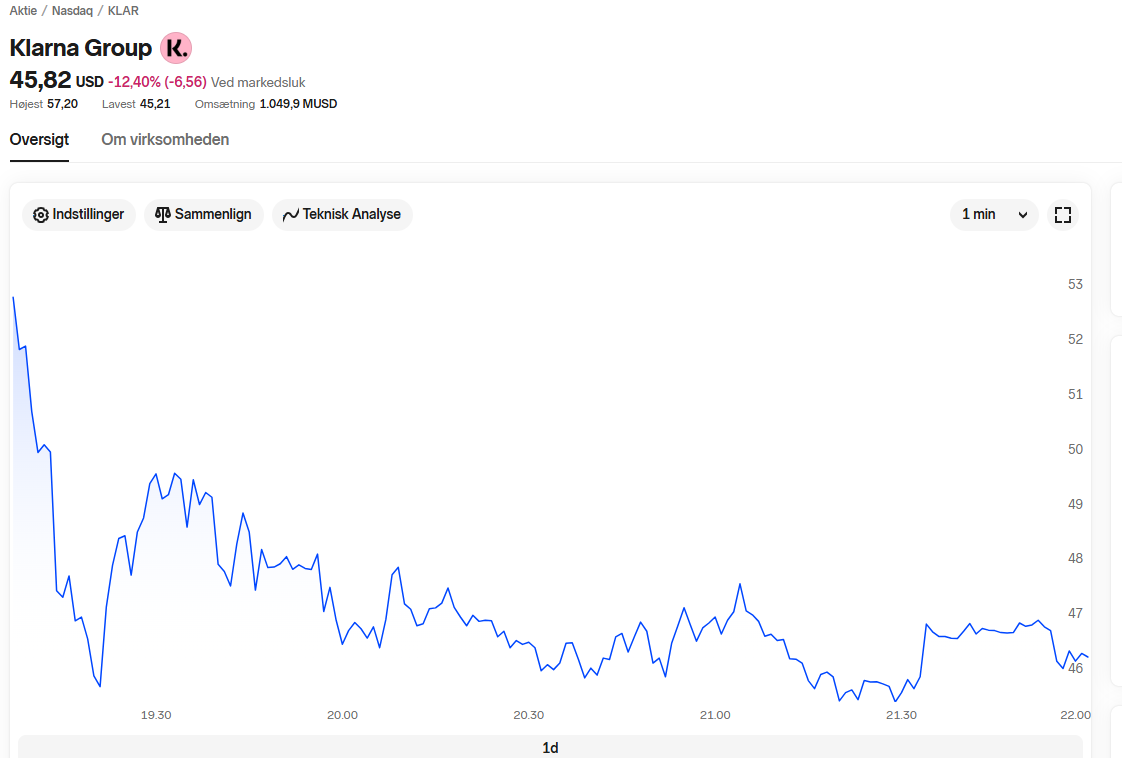Click the scales icon in Sammenlign
The image size is (1122, 758).
[x=163, y=215]
